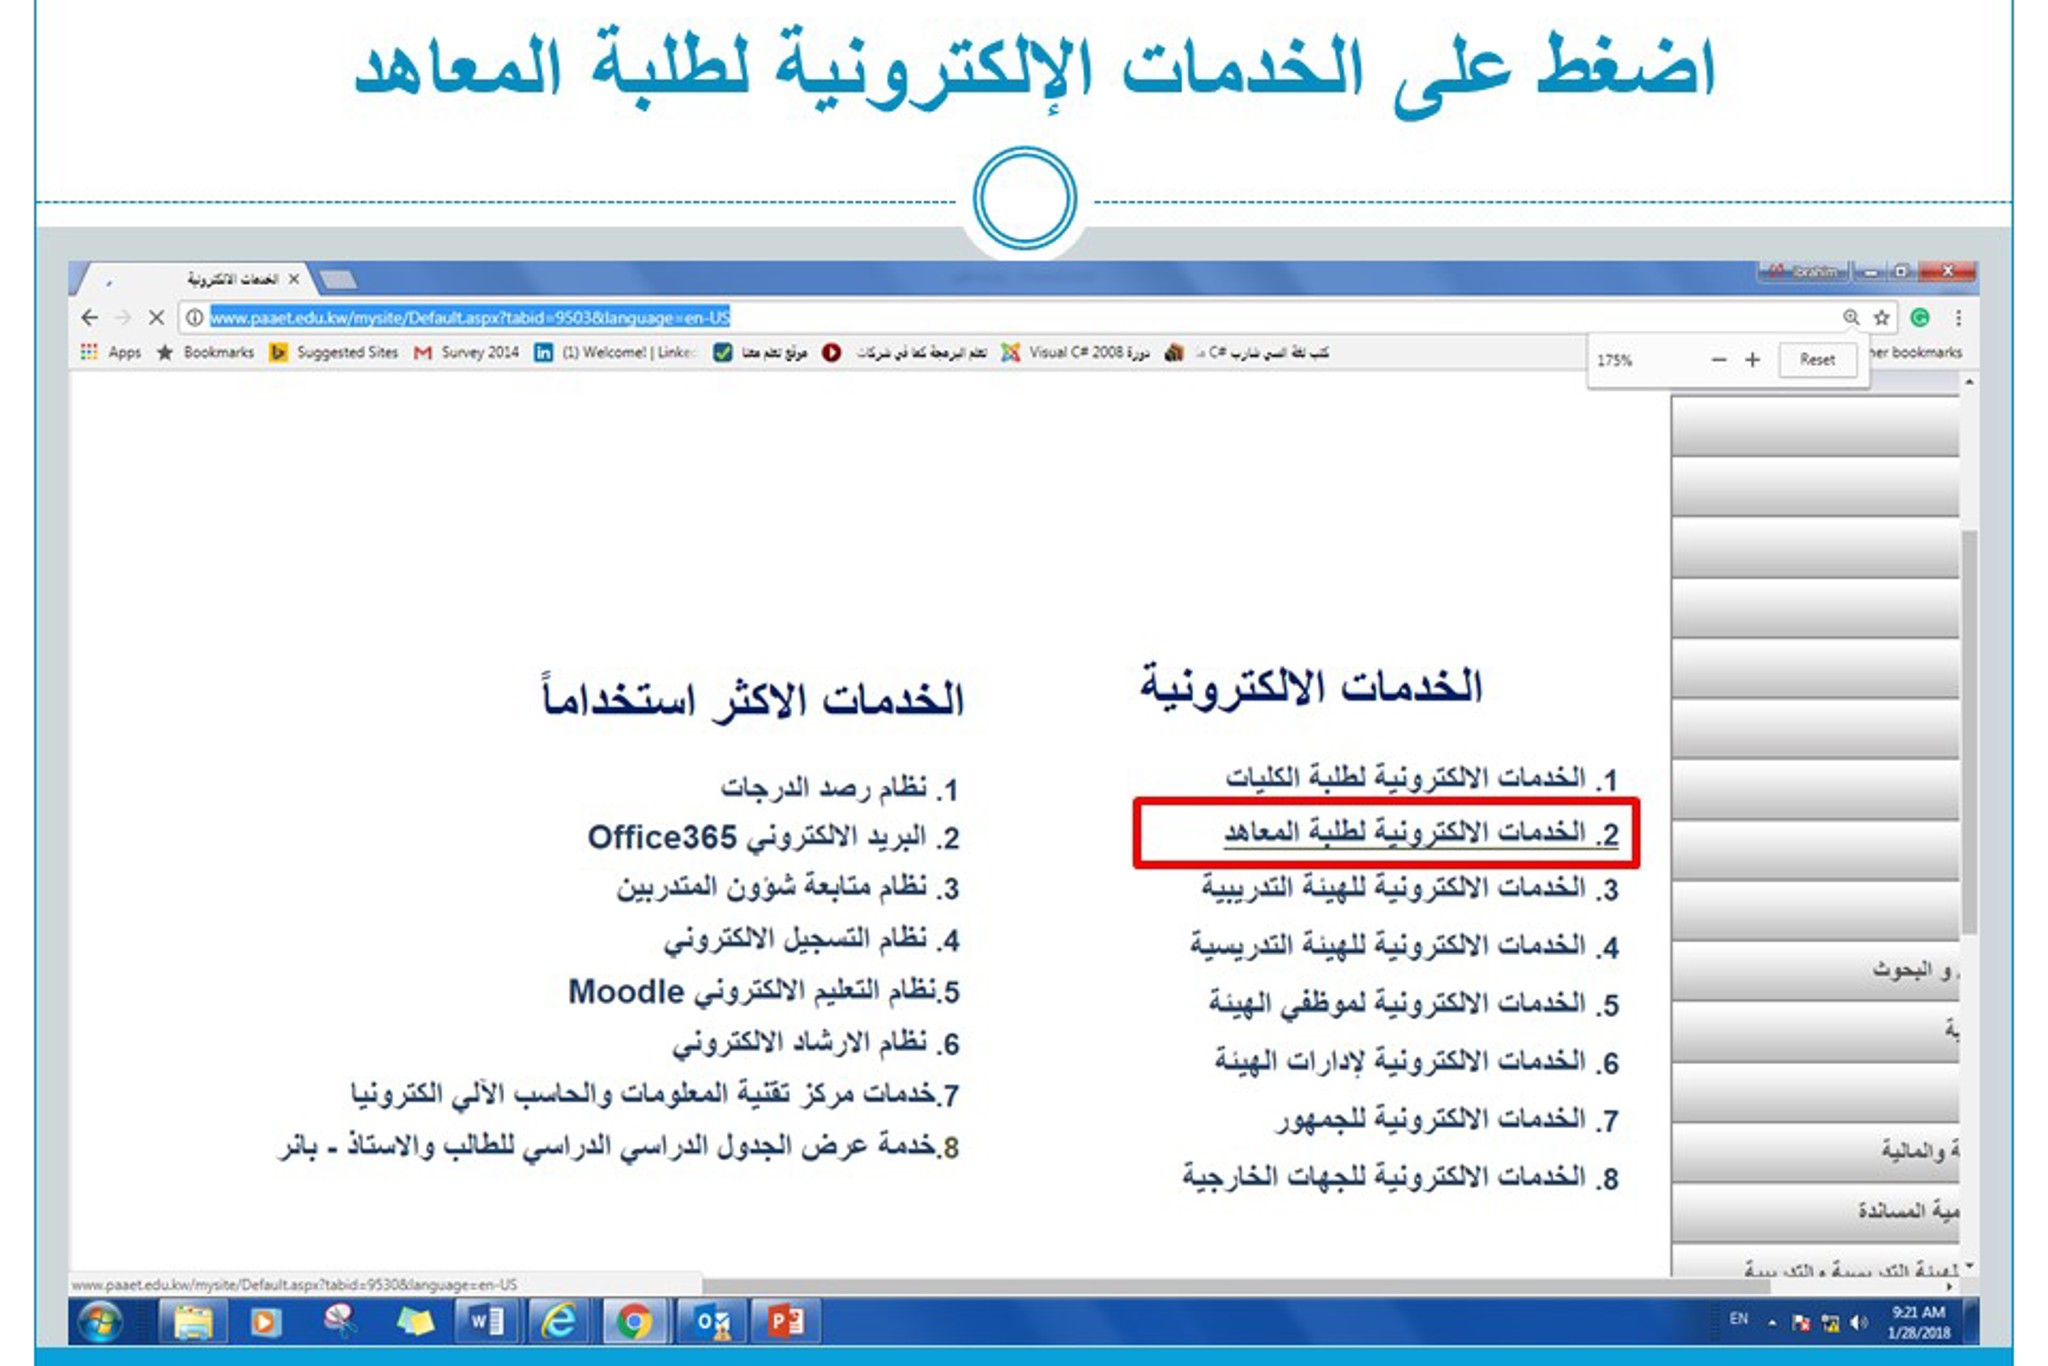The width and height of the screenshot is (2048, 1366).
Task: Click the stop loading X icon
Action: (x=156, y=317)
